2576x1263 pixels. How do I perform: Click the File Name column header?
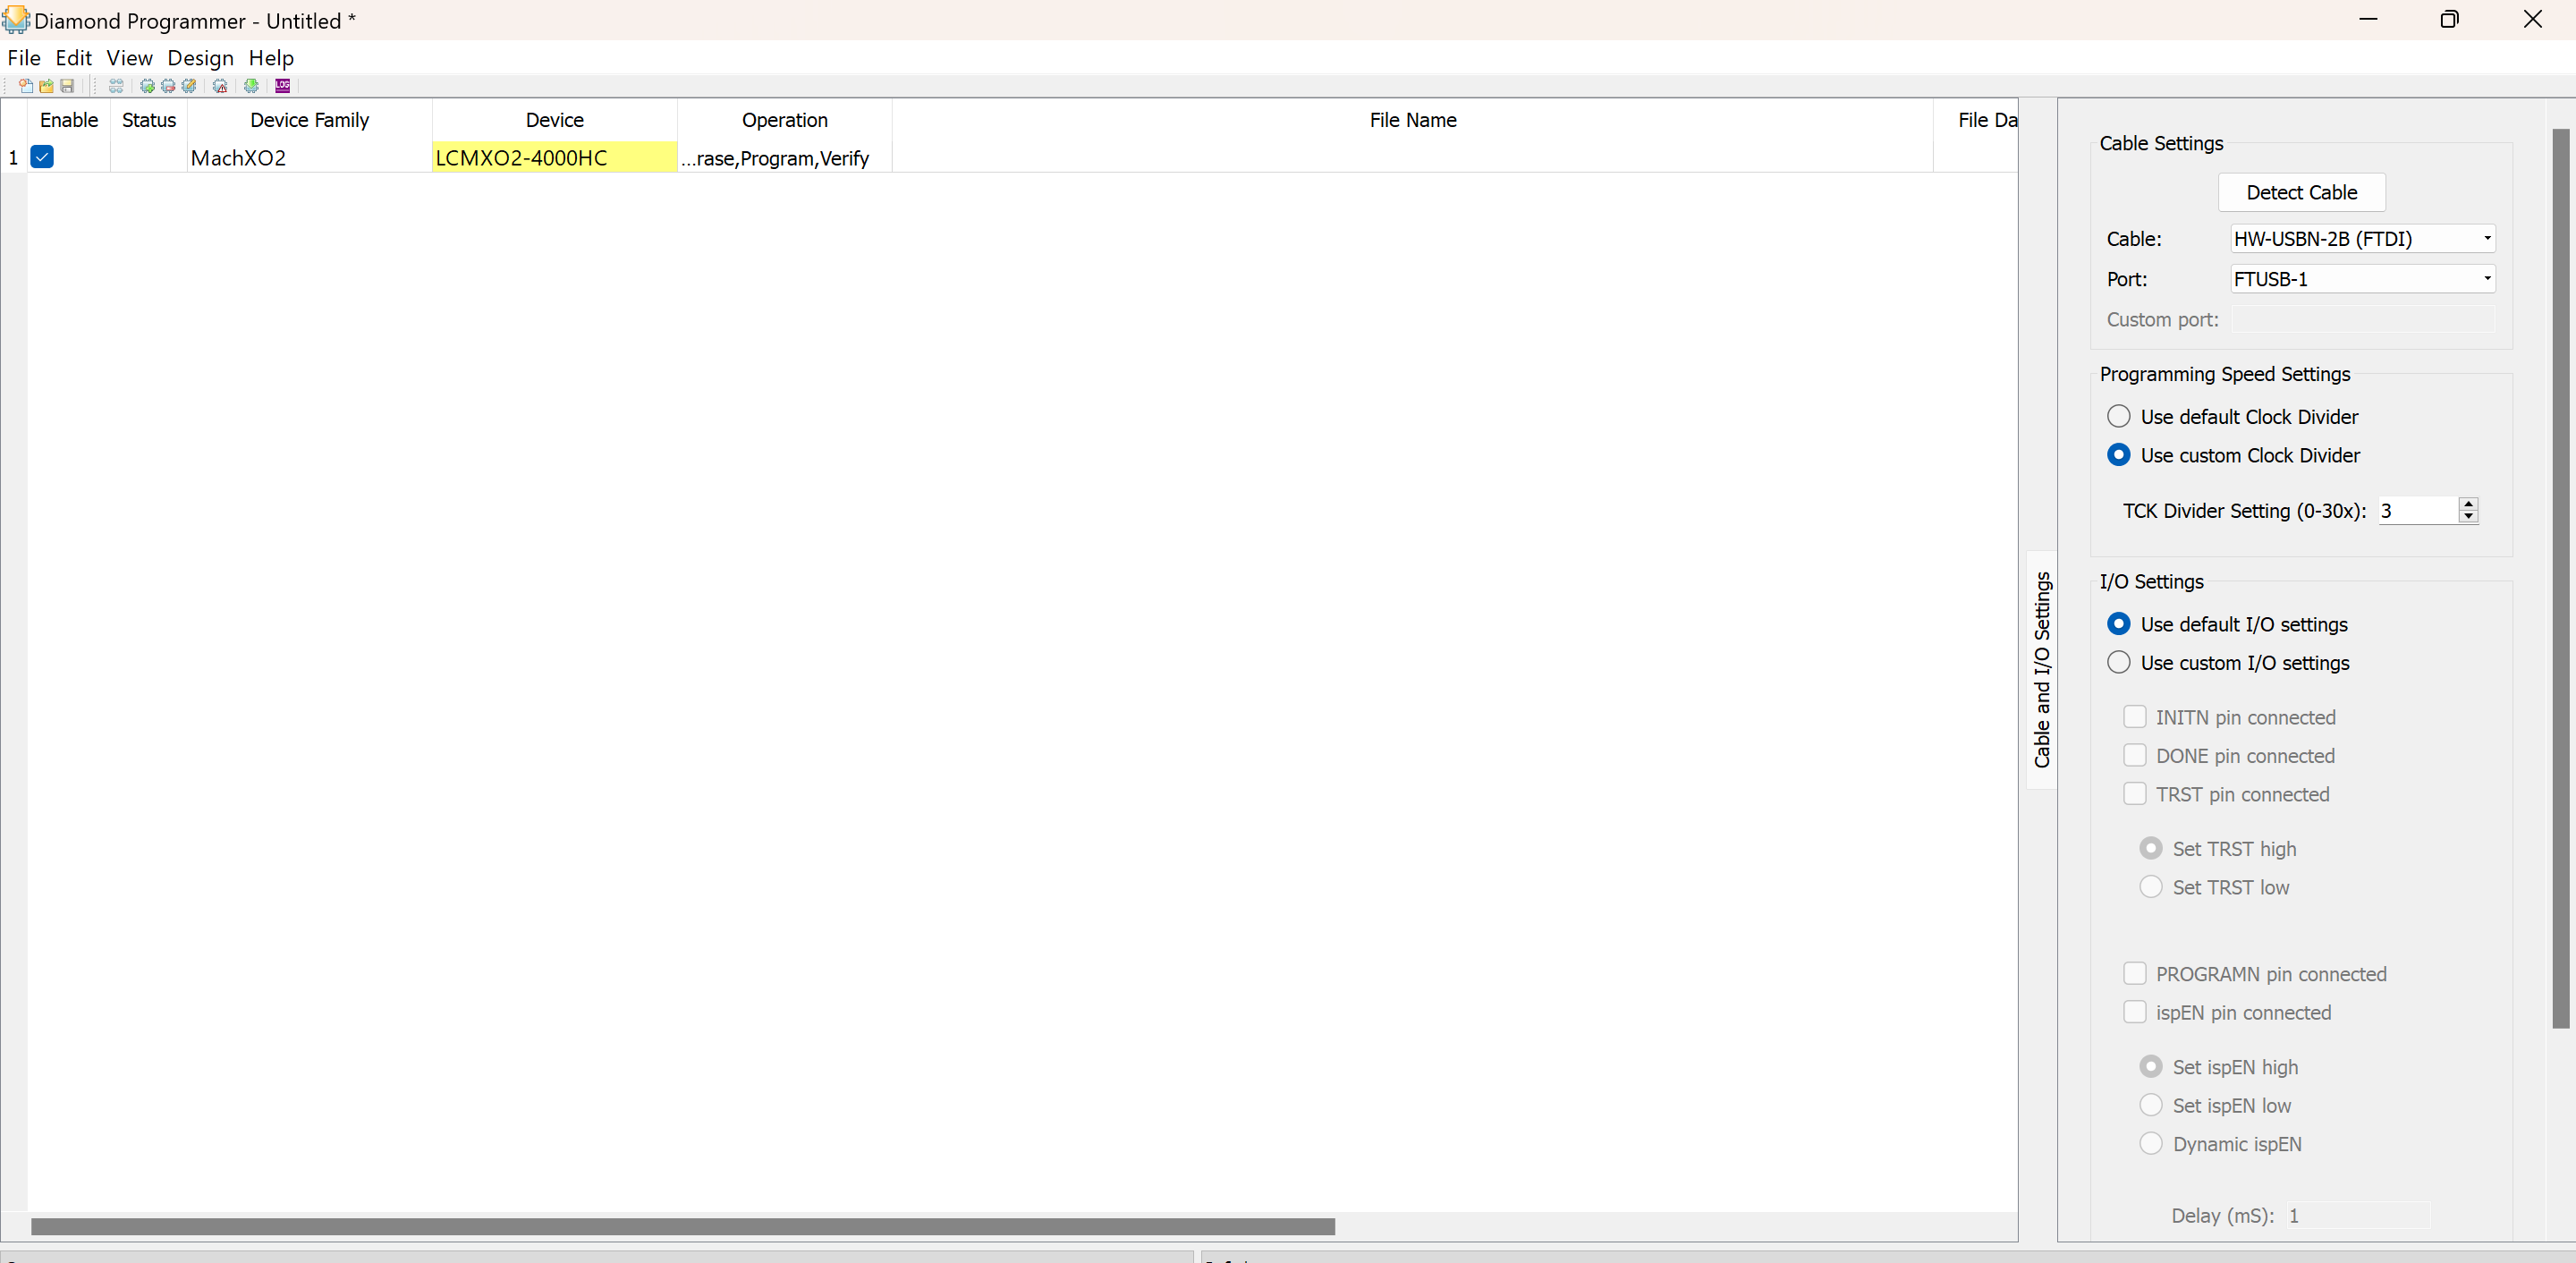[x=1412, y=120]
